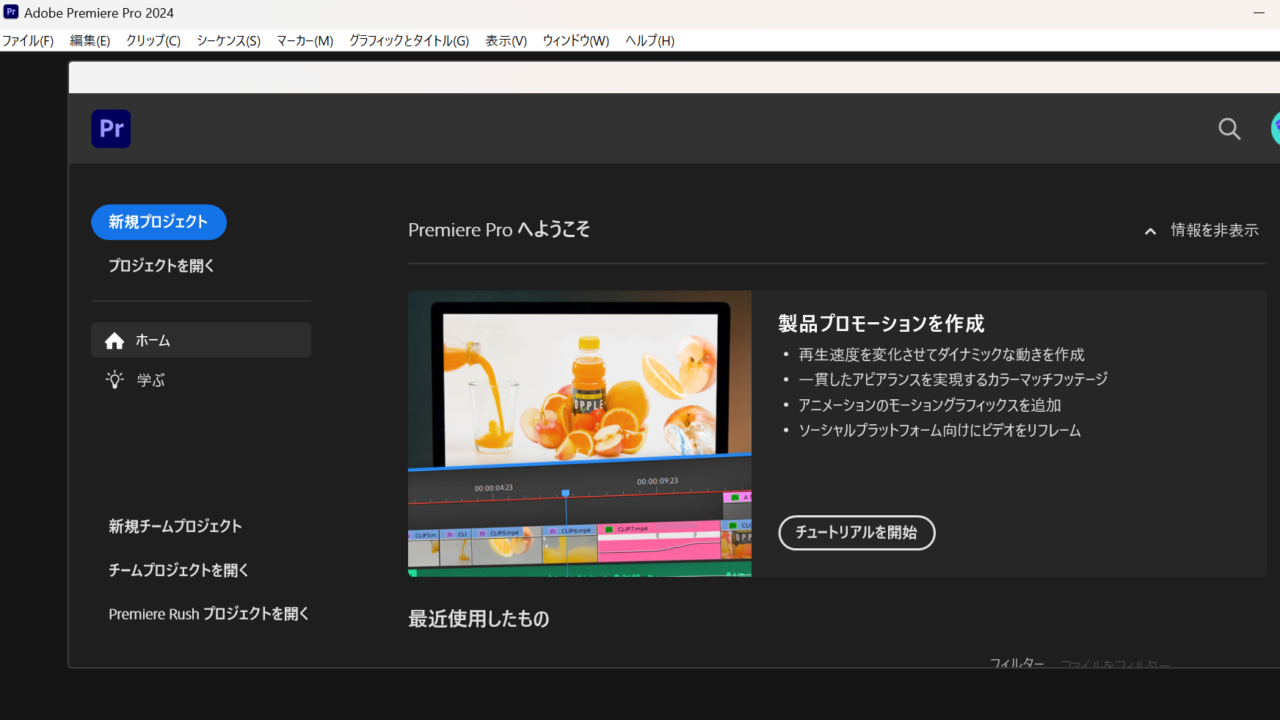Open the グラフィックとタイトル(G) menu

click(408, 41)
